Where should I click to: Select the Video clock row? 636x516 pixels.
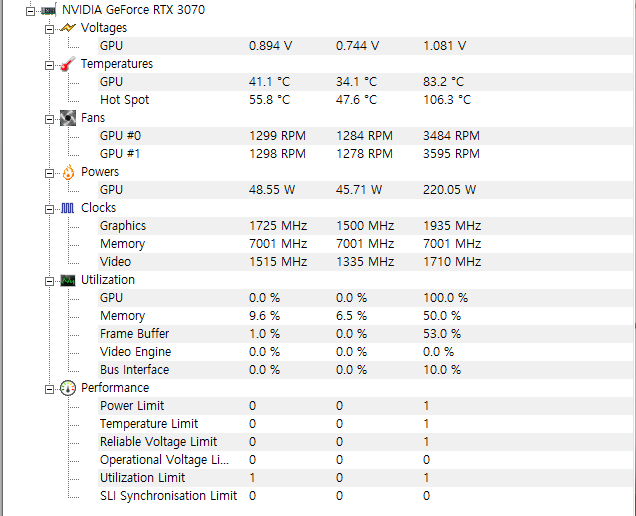365,262
